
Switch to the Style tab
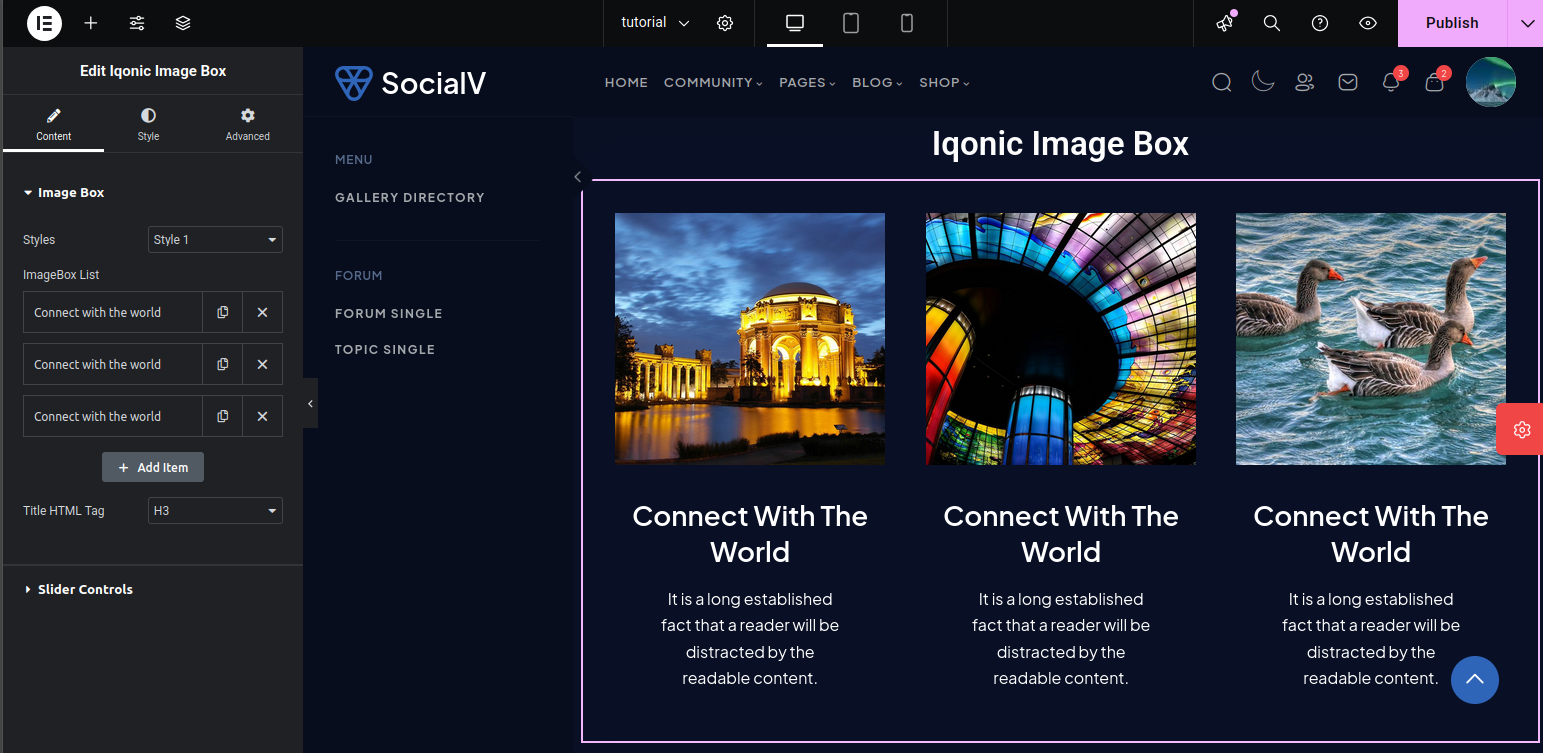pyautogui.click(x=148, y=124)
